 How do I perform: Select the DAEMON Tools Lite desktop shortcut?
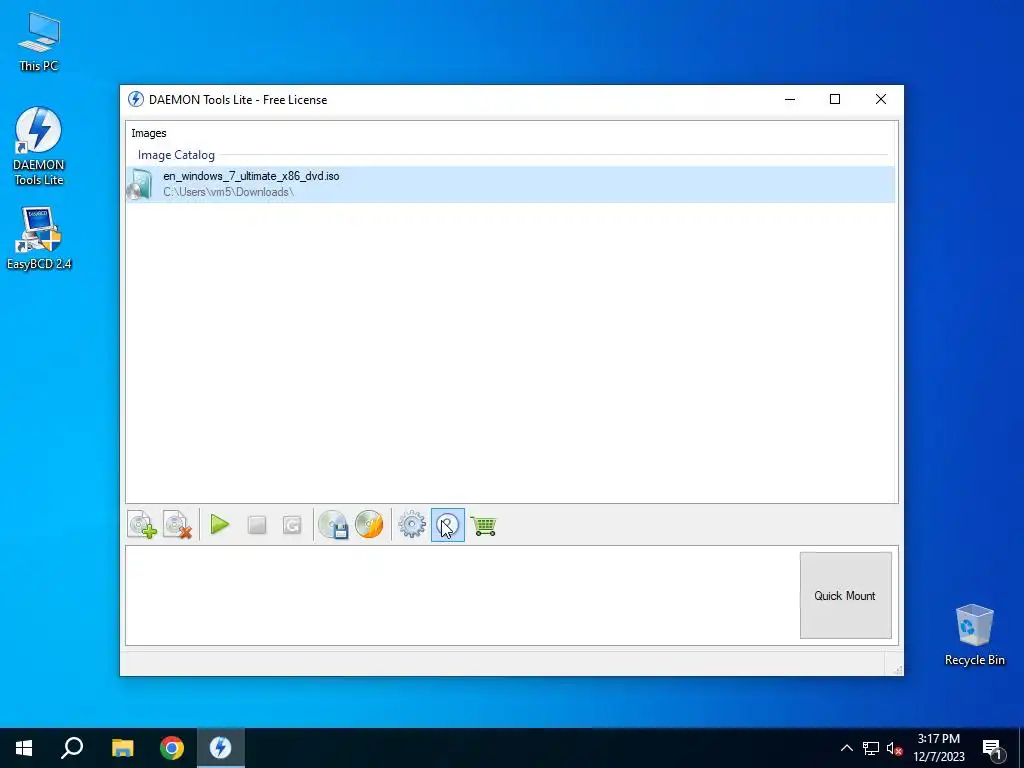coord(39,147)
